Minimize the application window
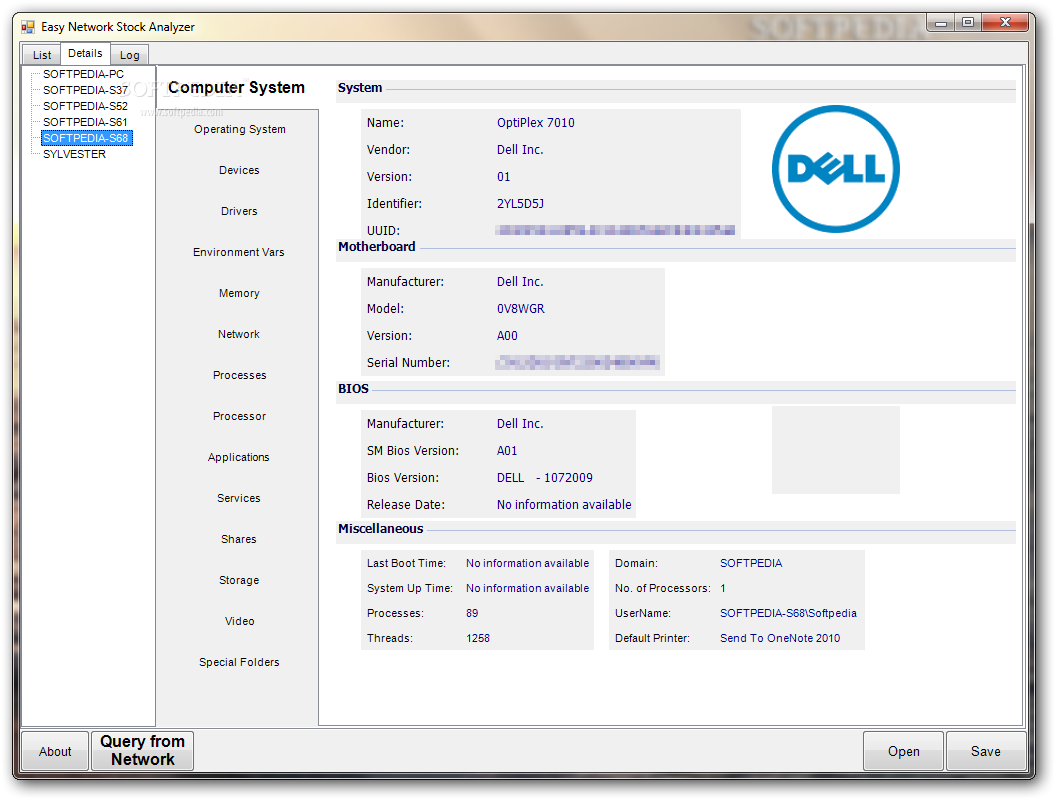Screen dimensions: 1056x800 point(941,23)
